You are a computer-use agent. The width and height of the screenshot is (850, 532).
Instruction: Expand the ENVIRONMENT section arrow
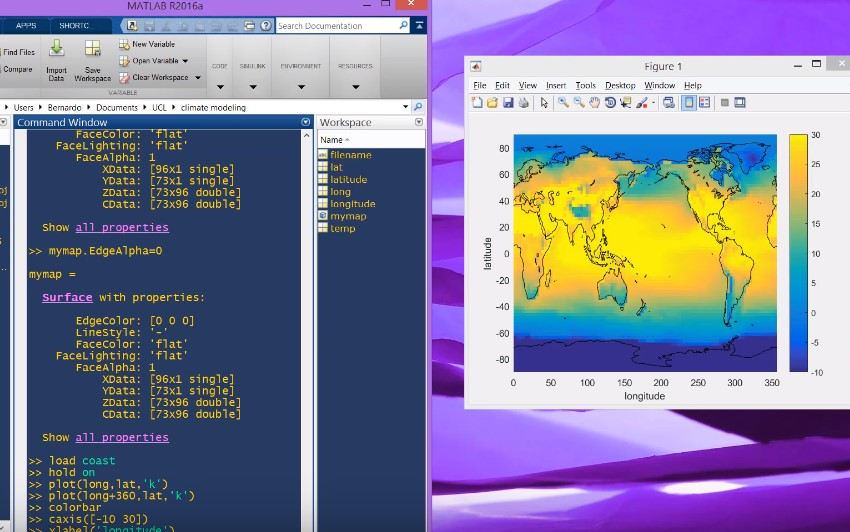coord(301,86)
